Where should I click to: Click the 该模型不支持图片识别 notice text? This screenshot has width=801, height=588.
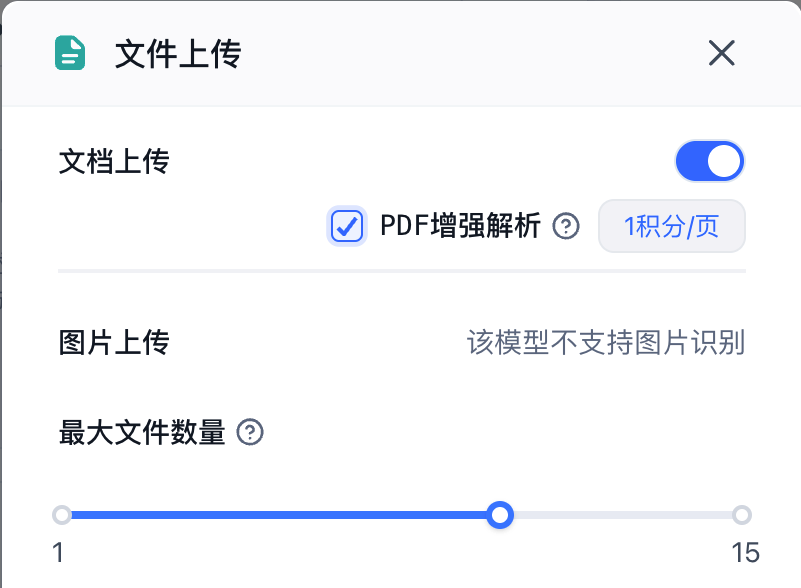tap(606, 343)
